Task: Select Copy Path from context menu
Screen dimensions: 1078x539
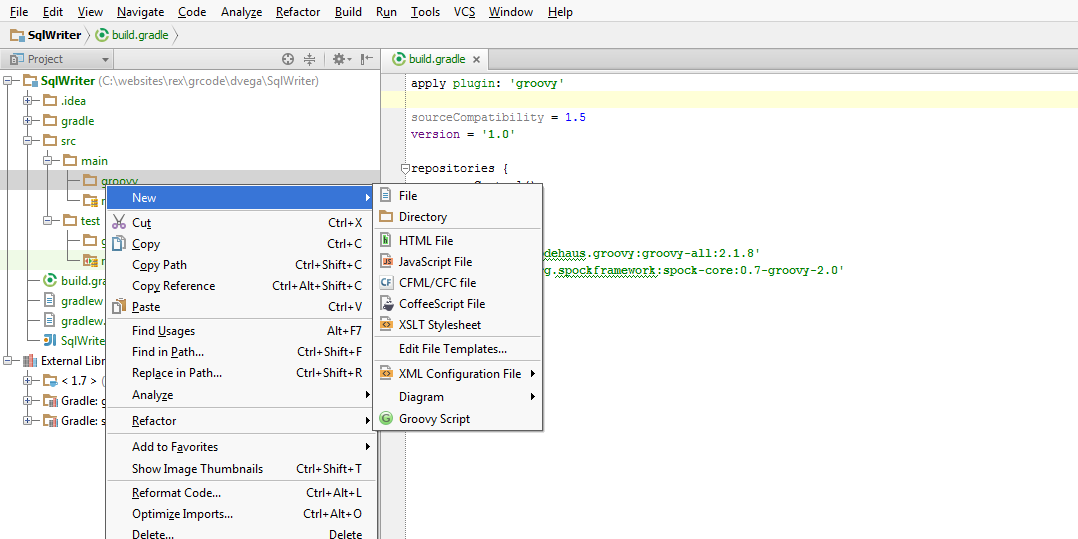Action: tap(242, 265)
